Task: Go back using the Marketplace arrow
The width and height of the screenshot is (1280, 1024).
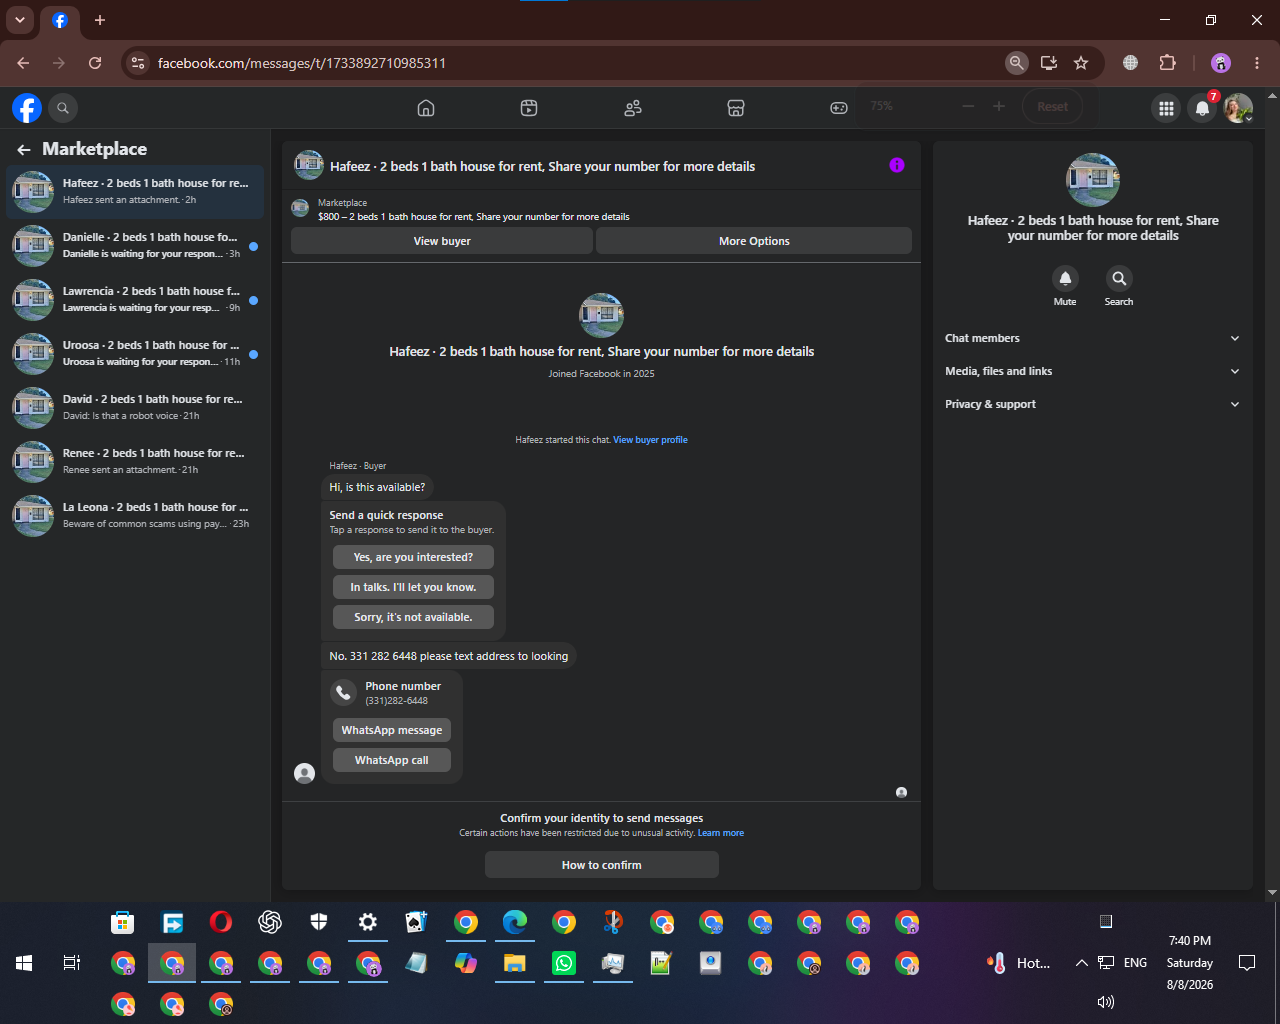Action: point(23,150)
